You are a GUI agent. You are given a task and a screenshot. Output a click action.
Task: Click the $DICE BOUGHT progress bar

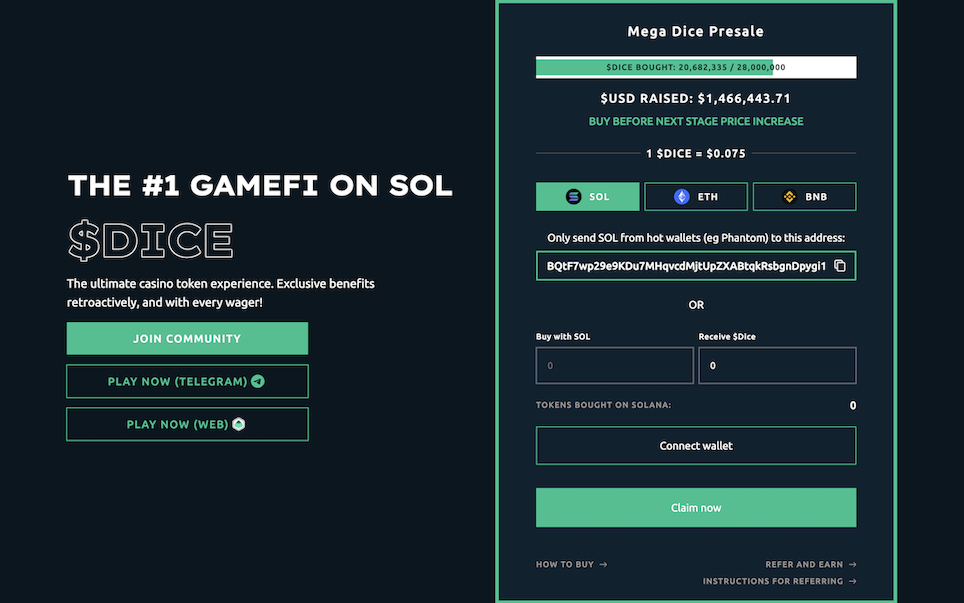(696, 66)
